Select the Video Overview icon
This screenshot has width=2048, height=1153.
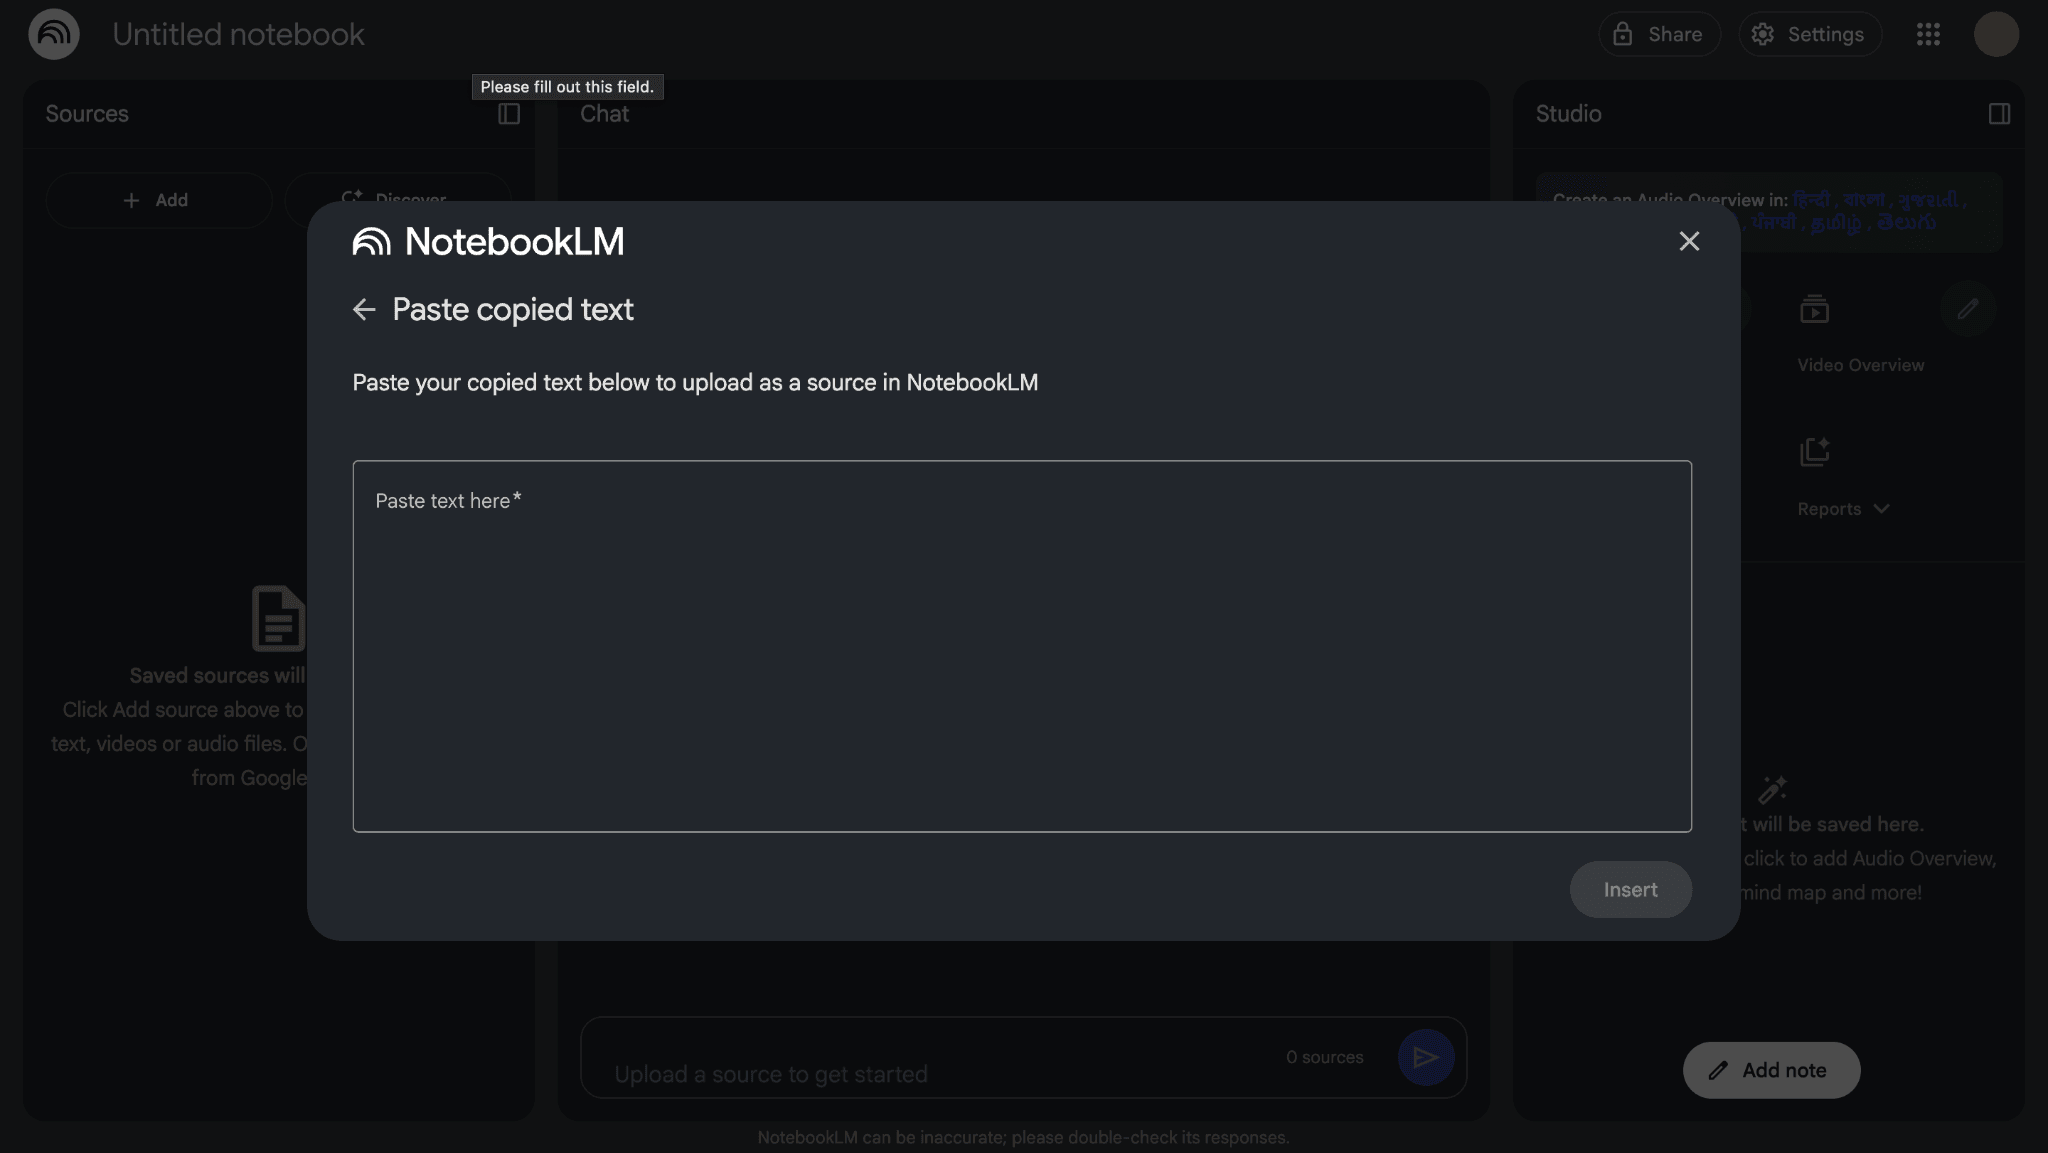pyautogui.click(x=1816, y=310)
